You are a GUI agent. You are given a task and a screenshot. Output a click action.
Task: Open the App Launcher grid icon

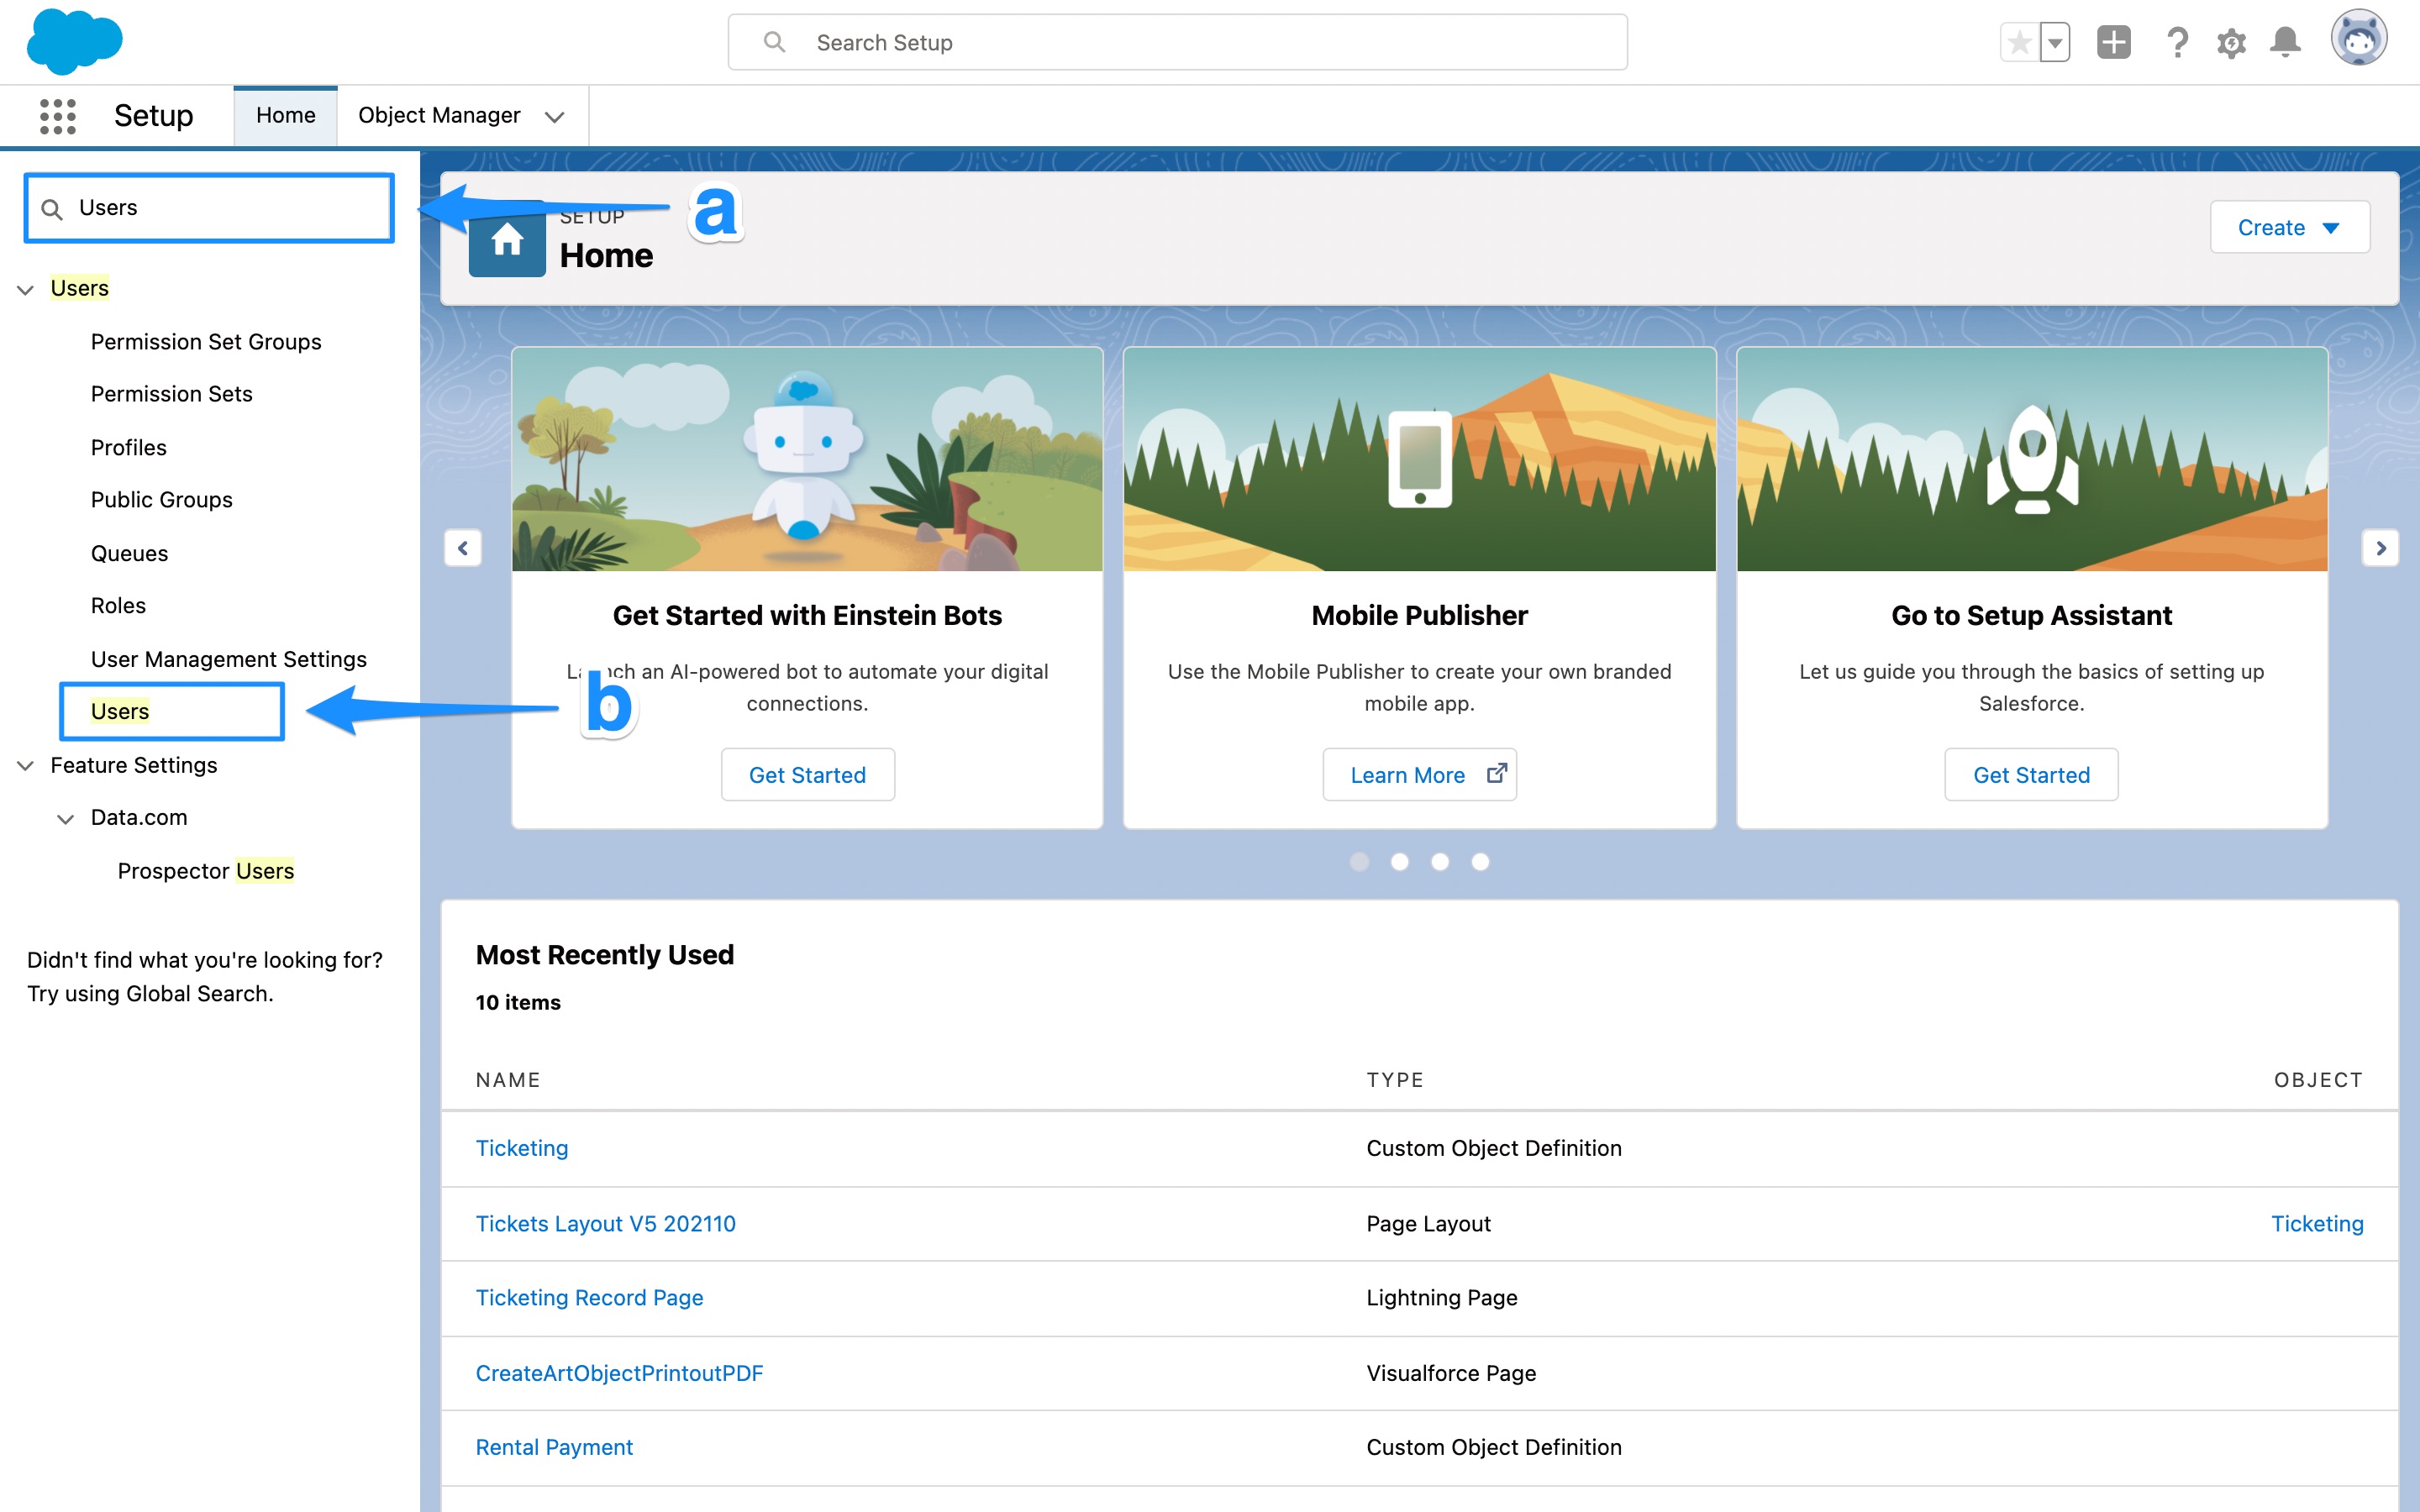point(57,116)
